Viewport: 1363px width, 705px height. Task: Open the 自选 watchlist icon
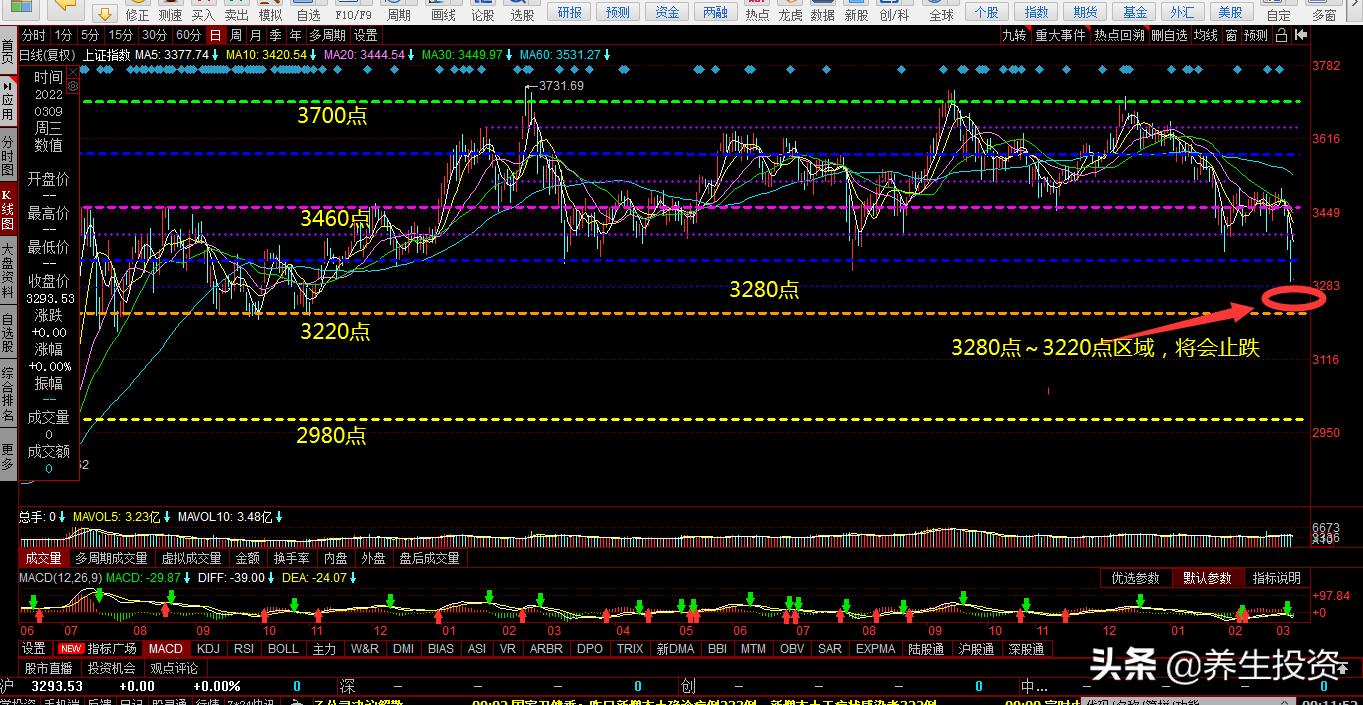click(309, 11)
